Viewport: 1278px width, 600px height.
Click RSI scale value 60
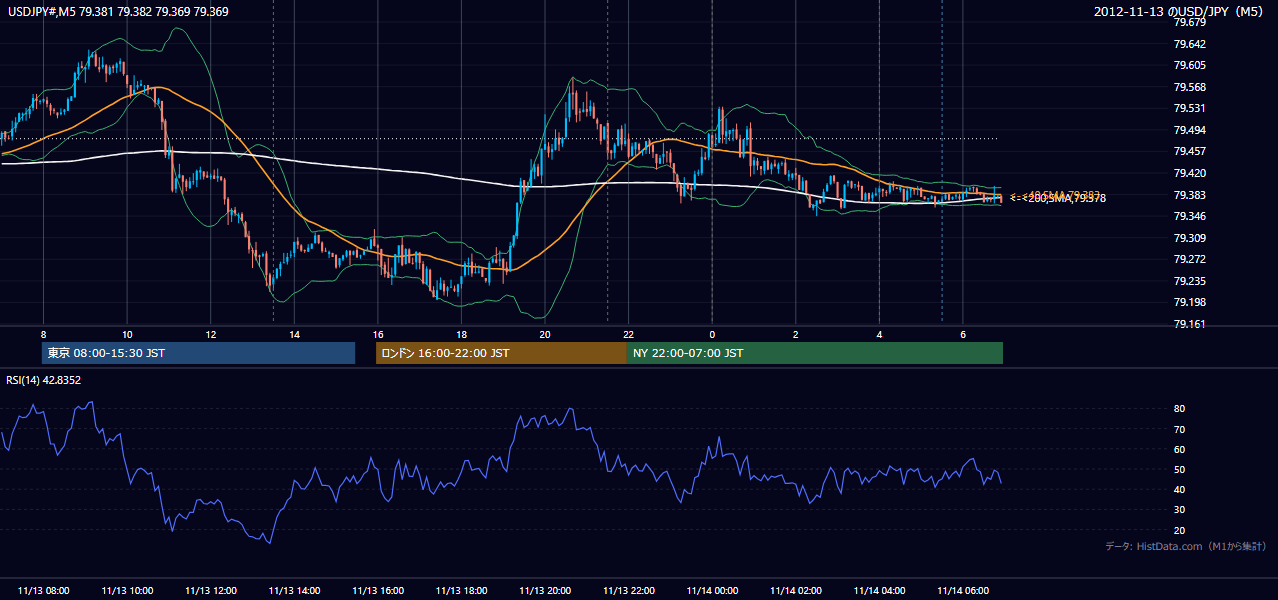pyautogui.click(x=1179, y=449)
